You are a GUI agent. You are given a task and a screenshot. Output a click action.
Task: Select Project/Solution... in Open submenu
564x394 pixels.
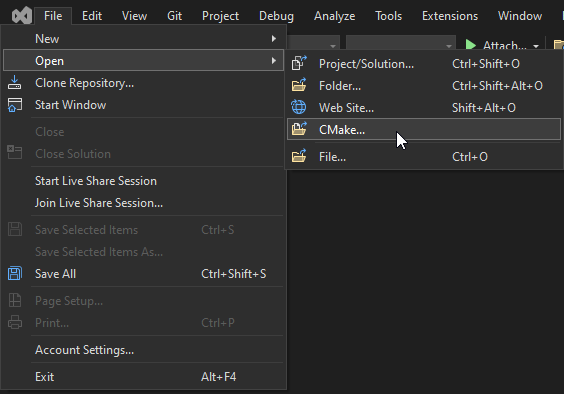click(424, 63)
